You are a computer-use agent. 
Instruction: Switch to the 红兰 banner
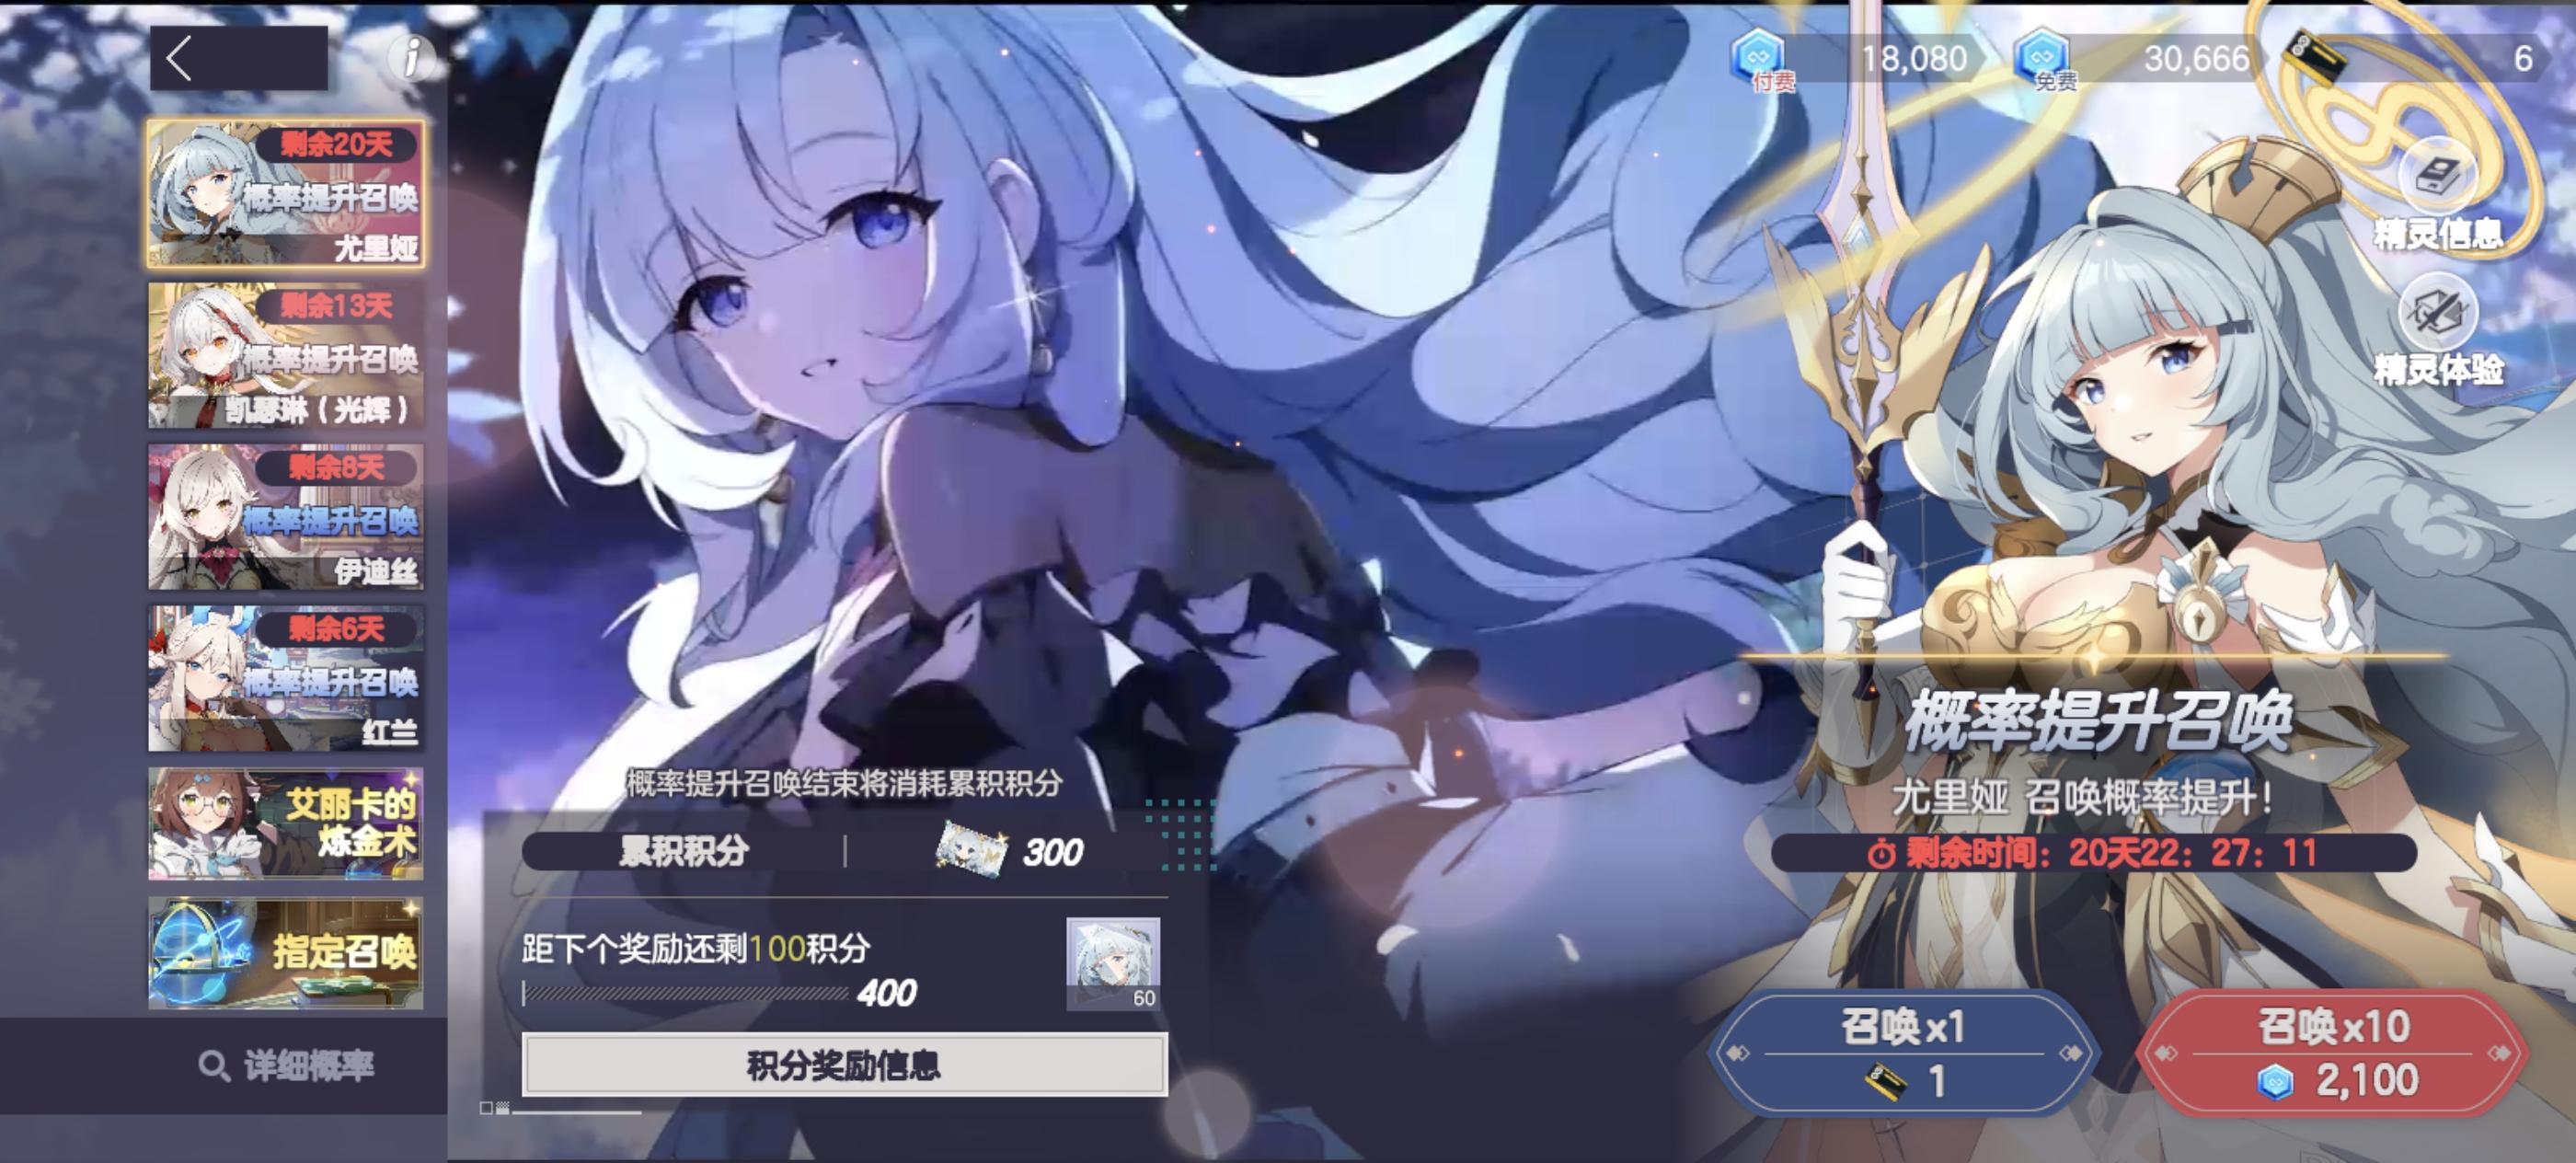click(x=286, y=679)
